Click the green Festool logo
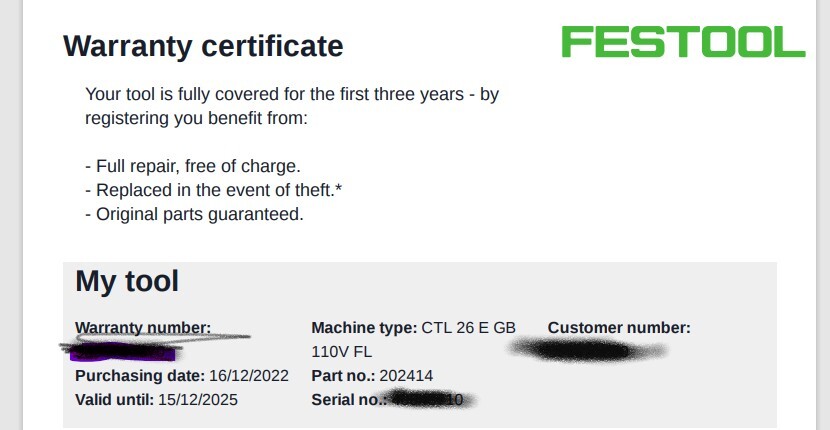This screenshot has height=430, width=830. click(x=682, y=41)
